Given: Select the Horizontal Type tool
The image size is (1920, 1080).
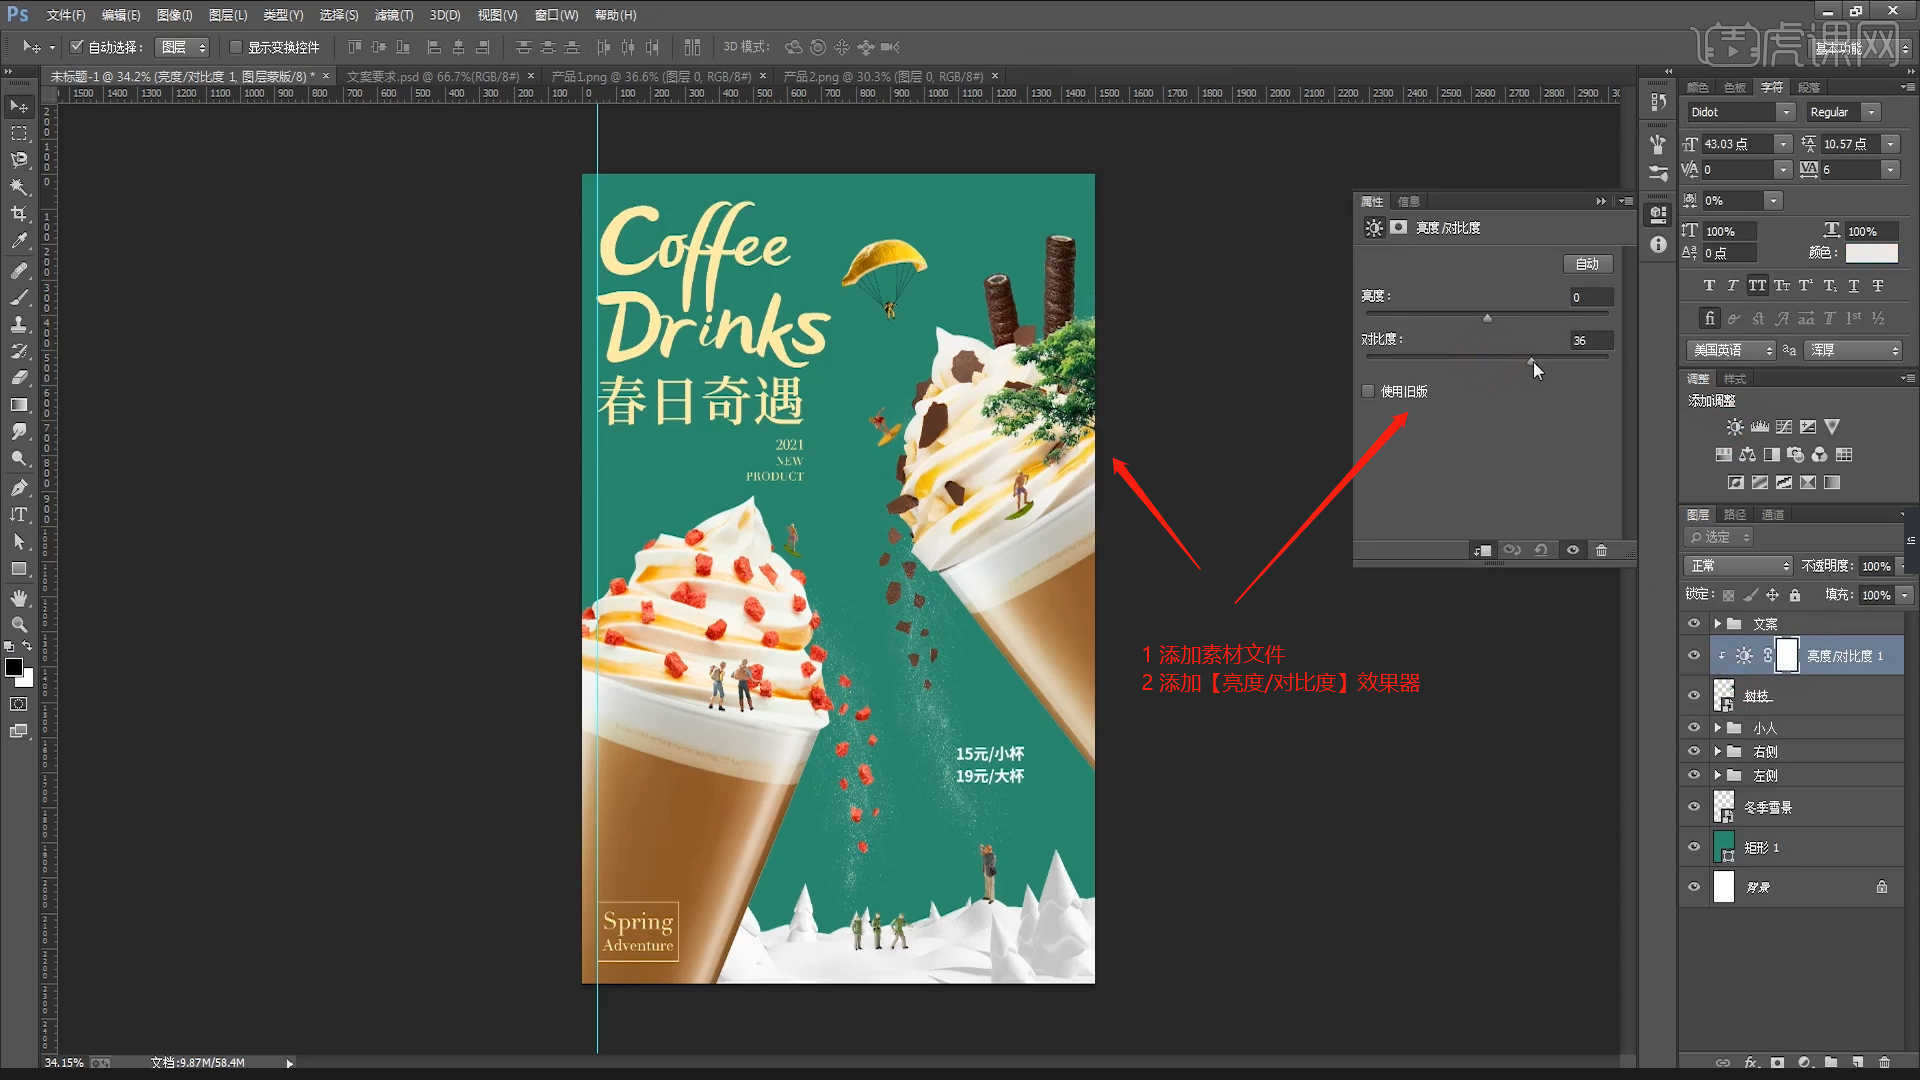Looking at the screenshot, I should click(19, 515).
